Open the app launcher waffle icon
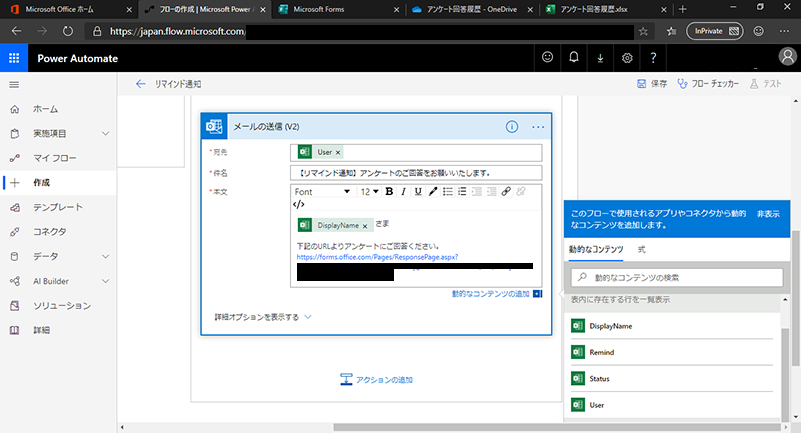801x433 pixels. (x=14, y=58)
